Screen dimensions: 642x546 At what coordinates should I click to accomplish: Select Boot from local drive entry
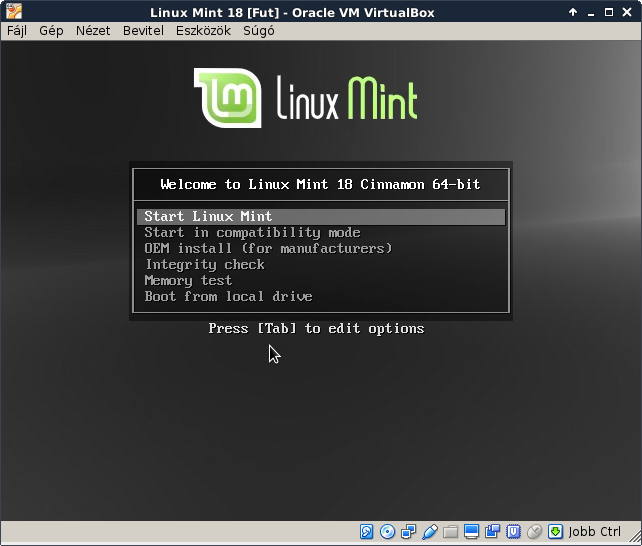[x=321, y=296]
